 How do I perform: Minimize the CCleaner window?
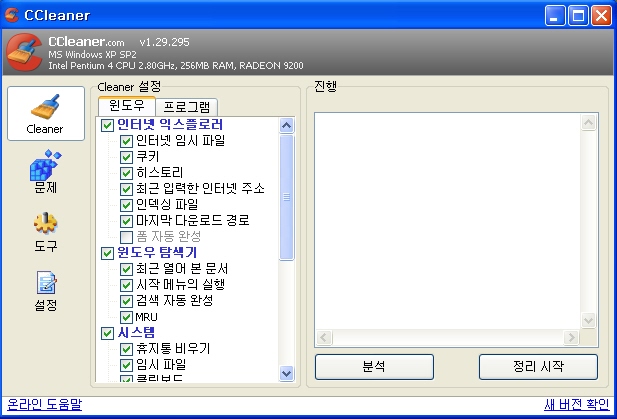[554, 16]
